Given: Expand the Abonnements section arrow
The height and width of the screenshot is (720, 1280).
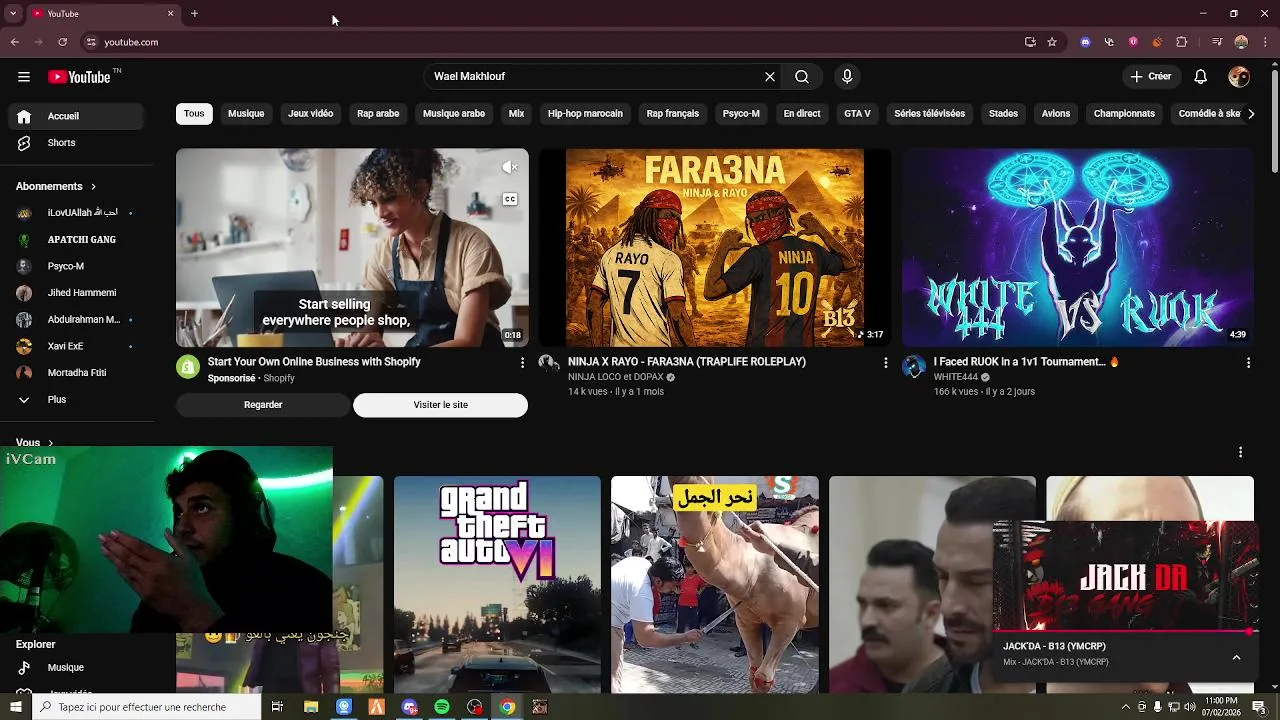Looking at the screenshot, I should pos(93,187).
